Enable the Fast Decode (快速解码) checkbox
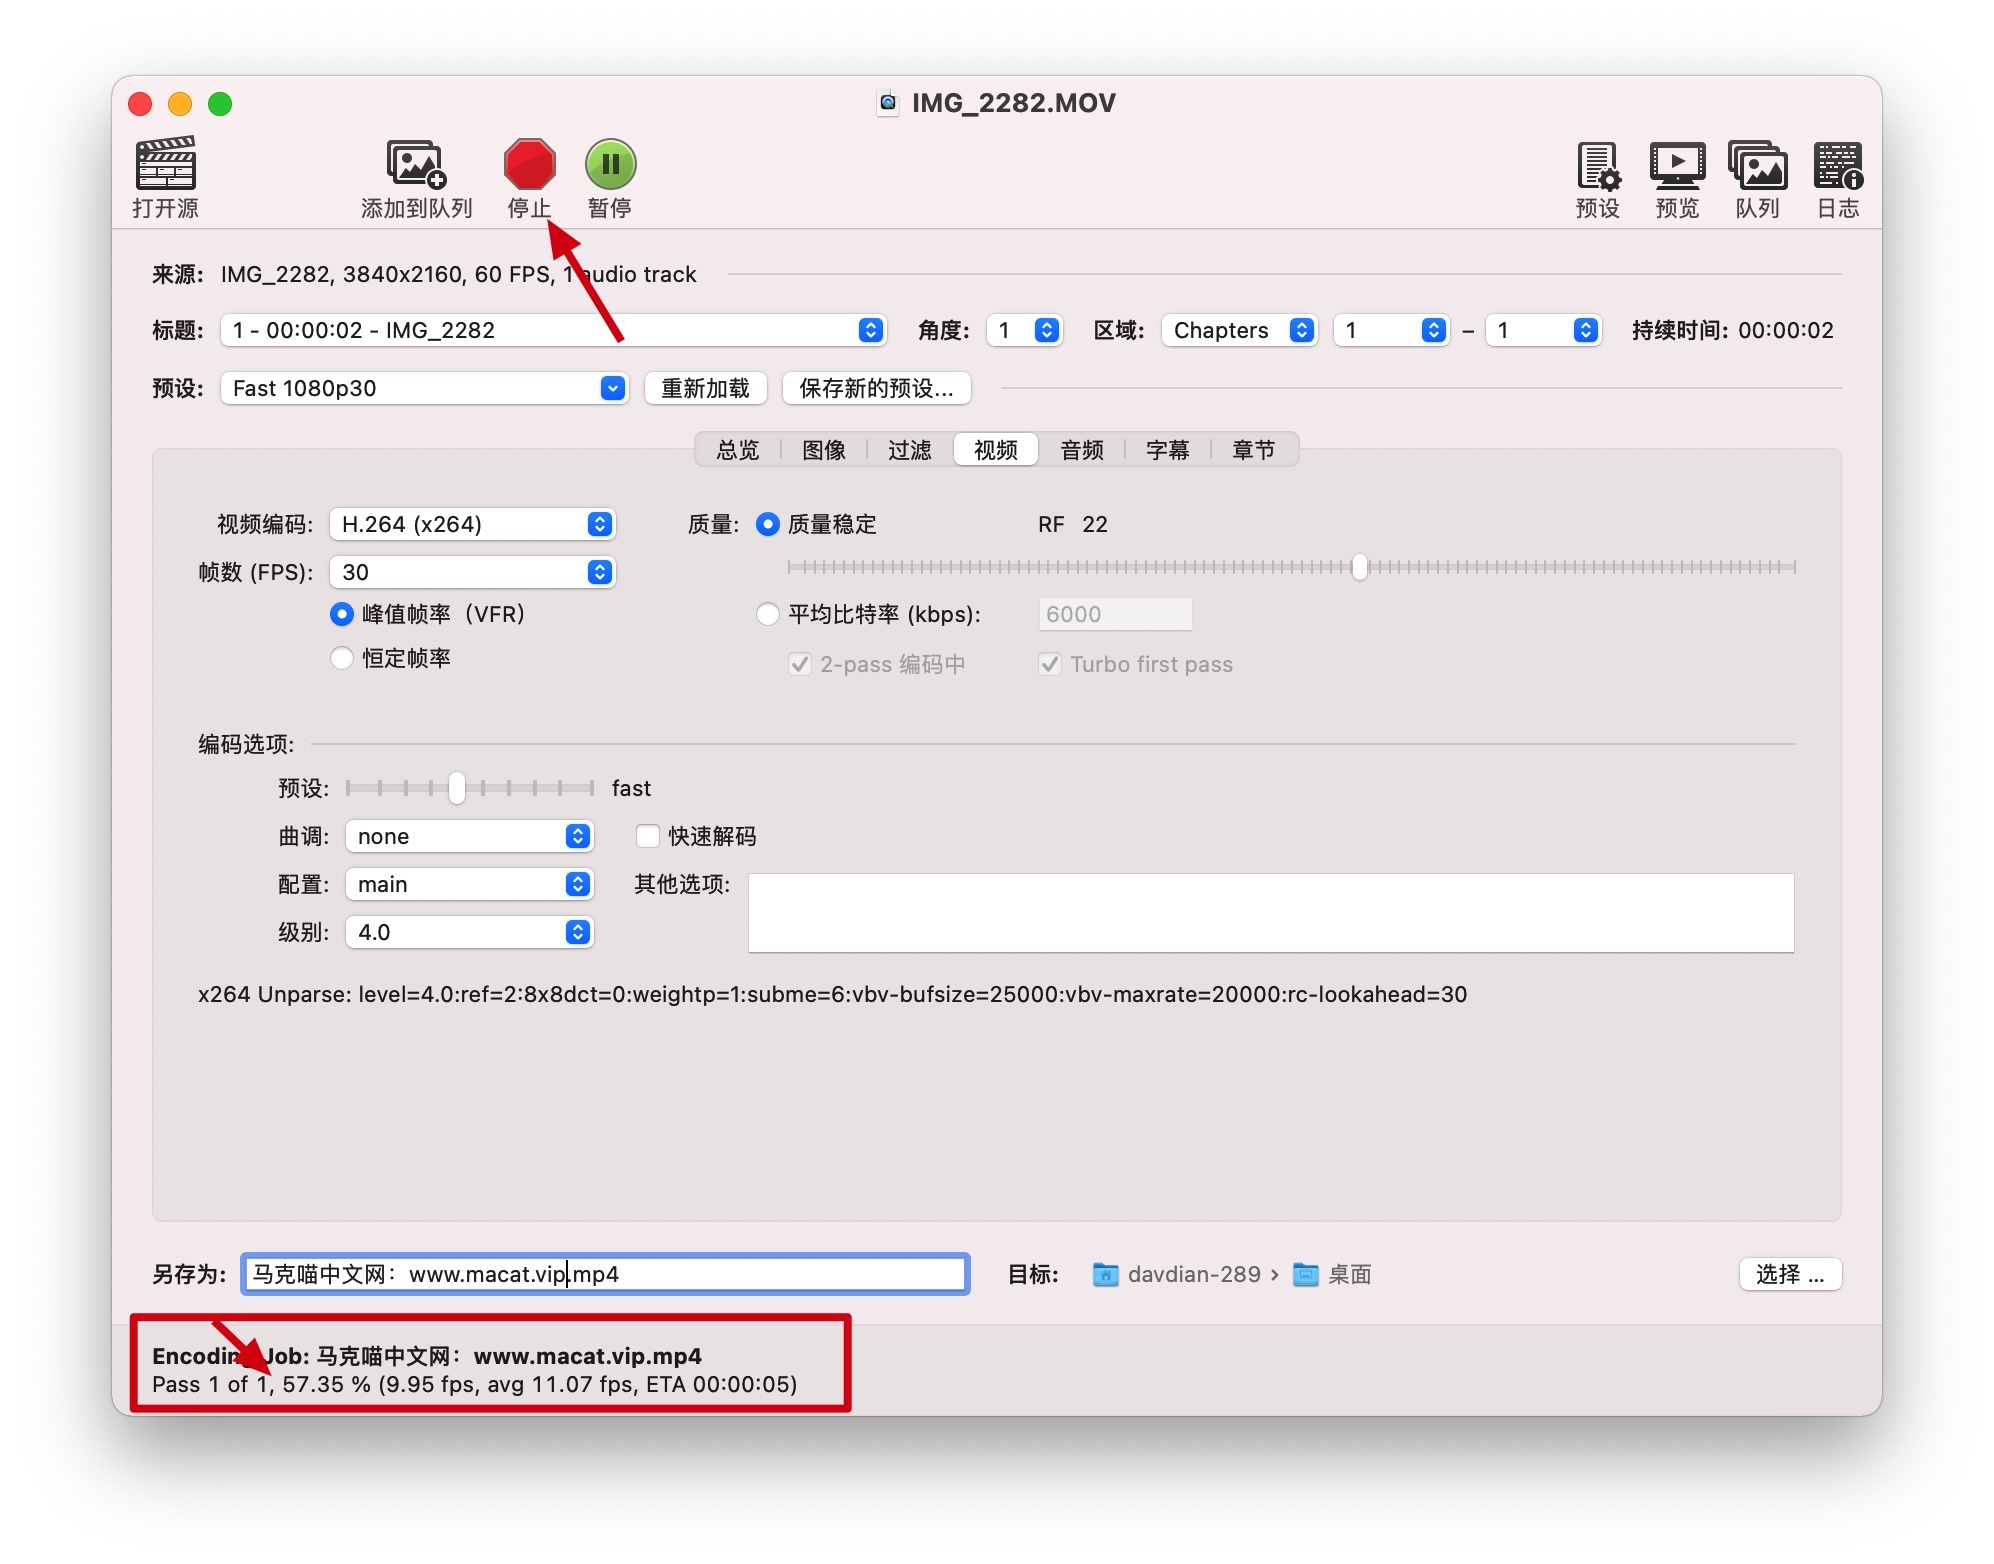Image resolution: width=1994 pixels, height=1564 pixels. click(648, 836)
